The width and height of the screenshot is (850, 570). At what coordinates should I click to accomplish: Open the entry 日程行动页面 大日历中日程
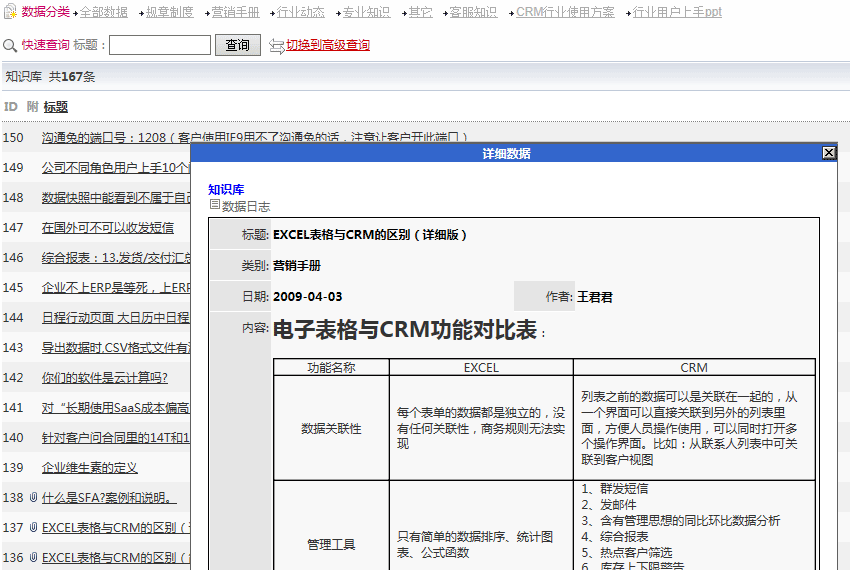click(x=115, y=318)
